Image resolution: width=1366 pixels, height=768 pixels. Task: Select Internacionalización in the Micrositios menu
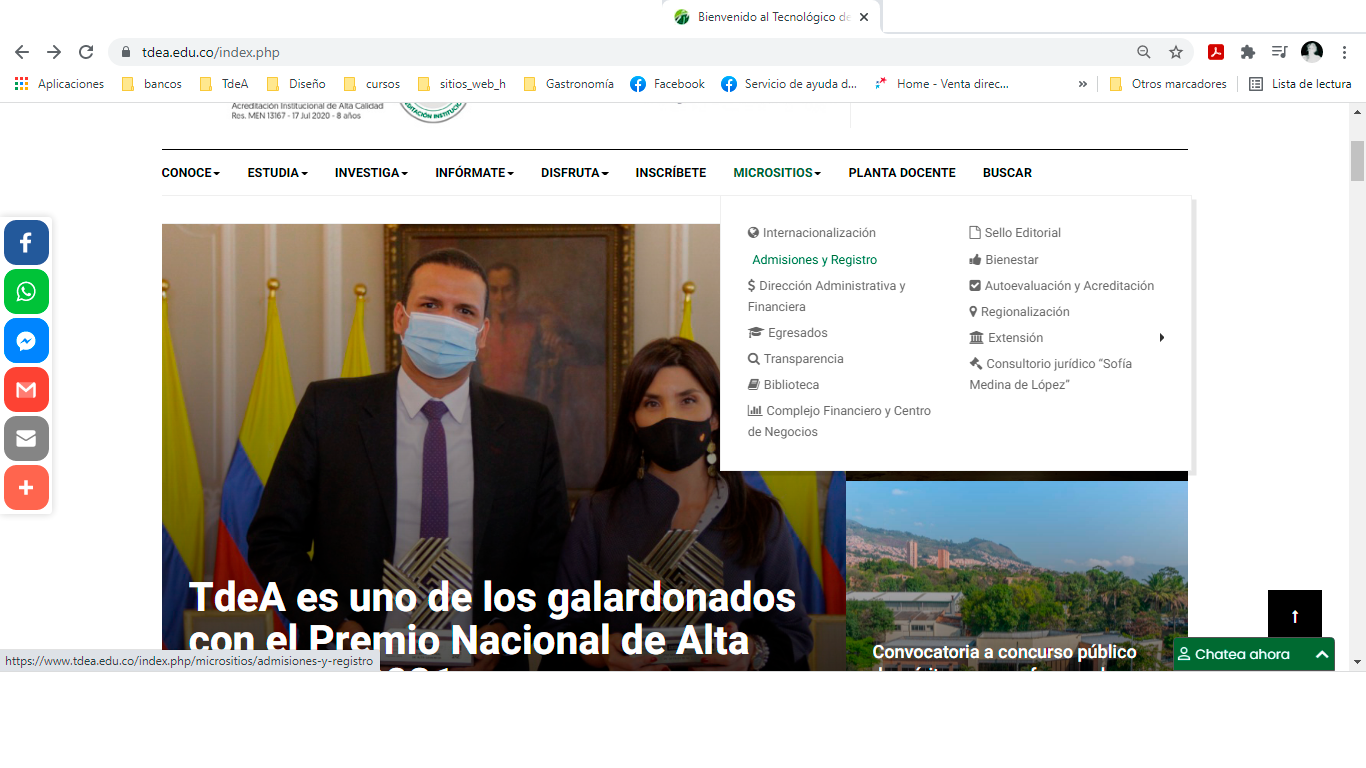click(812, 233)
